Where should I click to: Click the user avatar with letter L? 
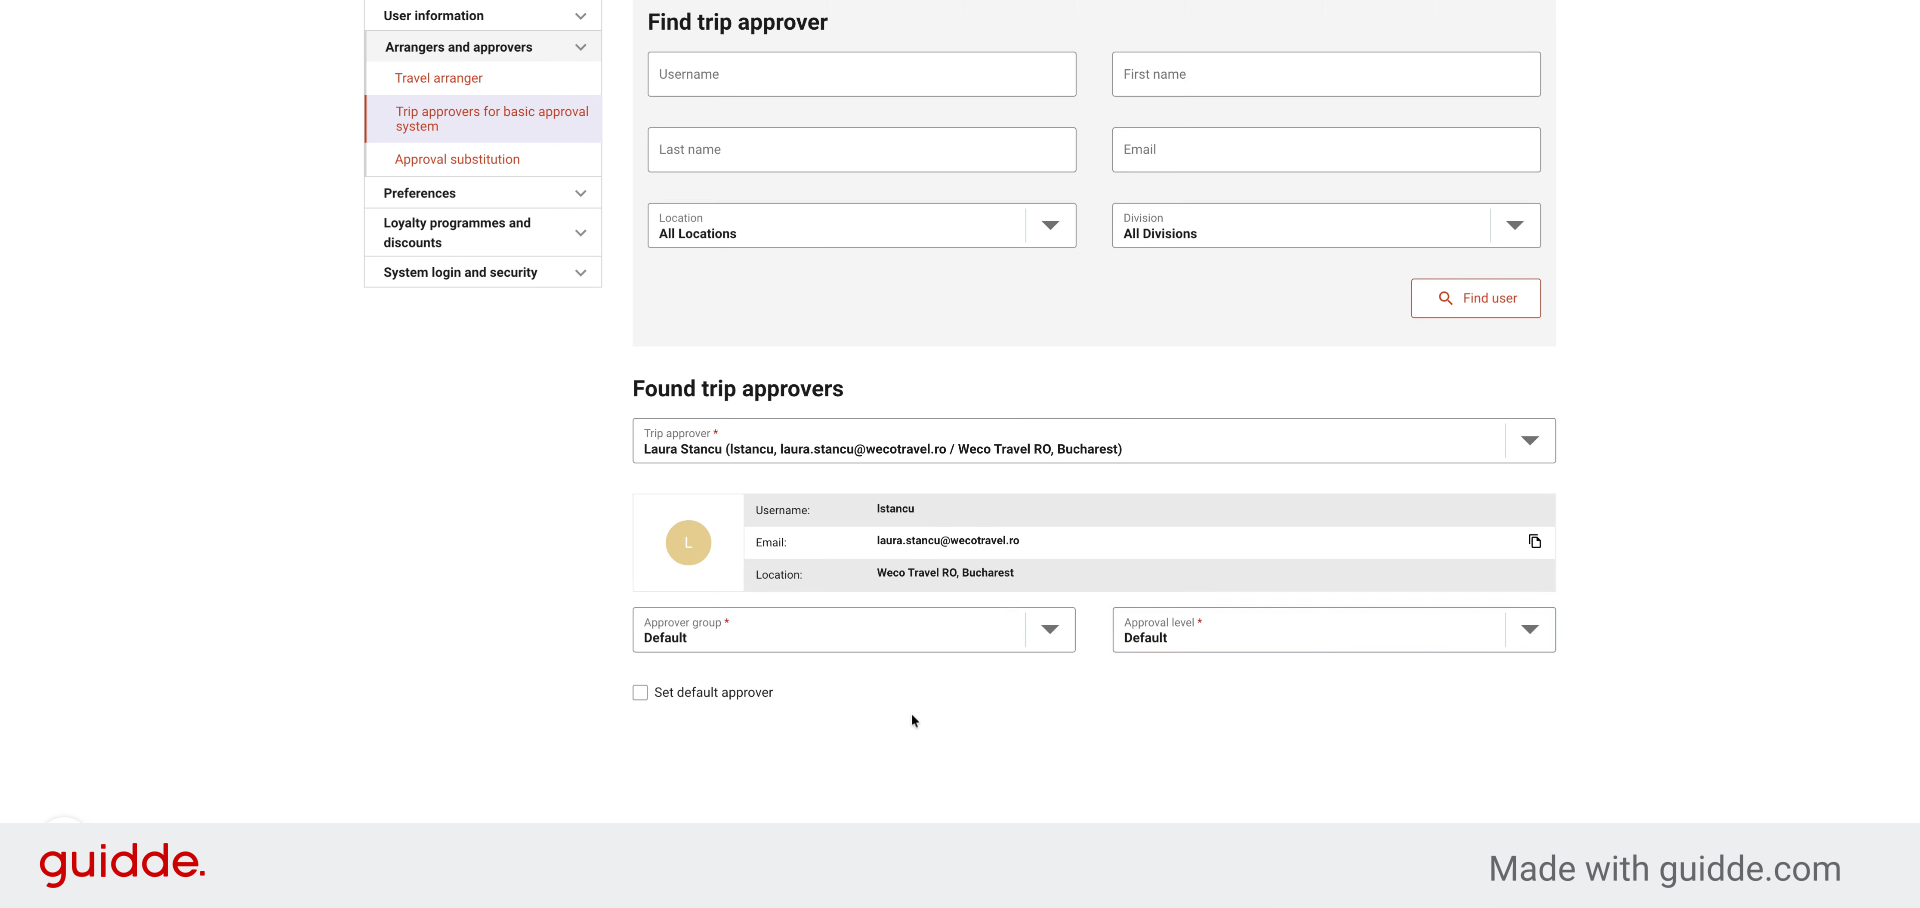point(688,543)
